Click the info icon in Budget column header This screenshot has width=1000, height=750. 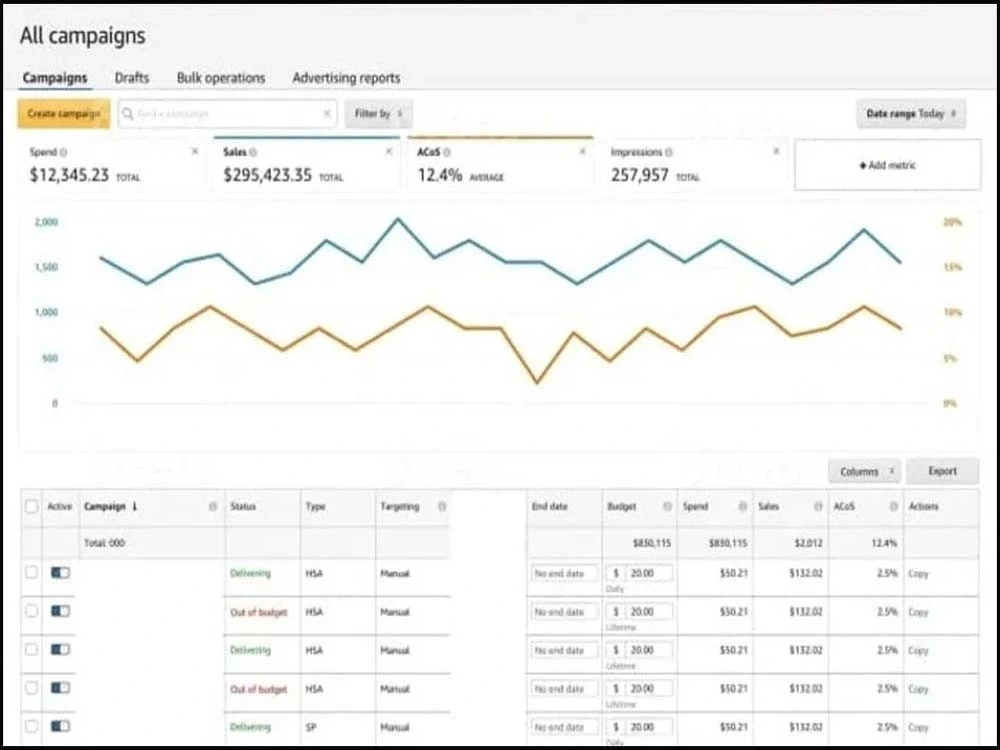667,506
